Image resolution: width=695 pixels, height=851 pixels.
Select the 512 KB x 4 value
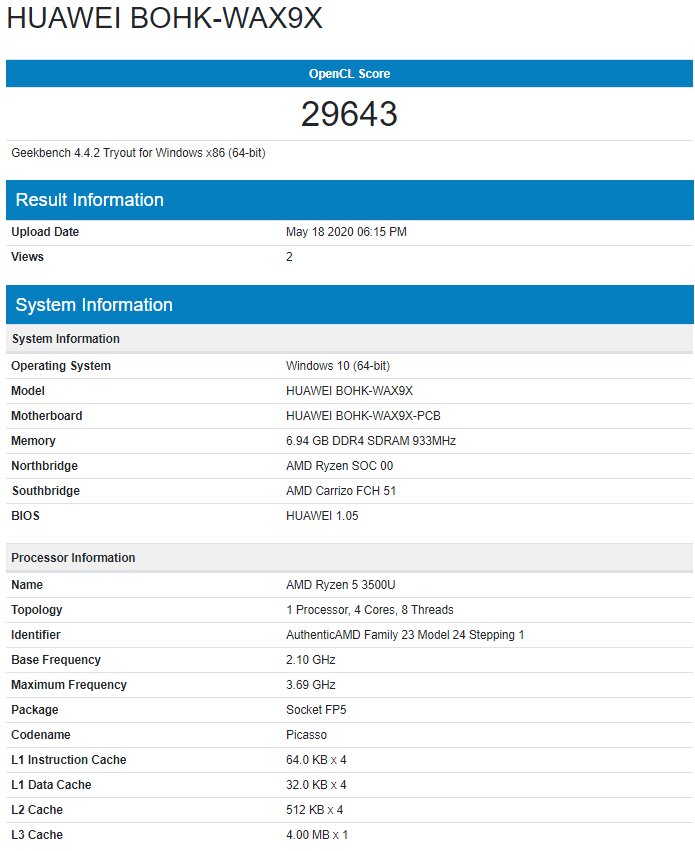point(314,809)
